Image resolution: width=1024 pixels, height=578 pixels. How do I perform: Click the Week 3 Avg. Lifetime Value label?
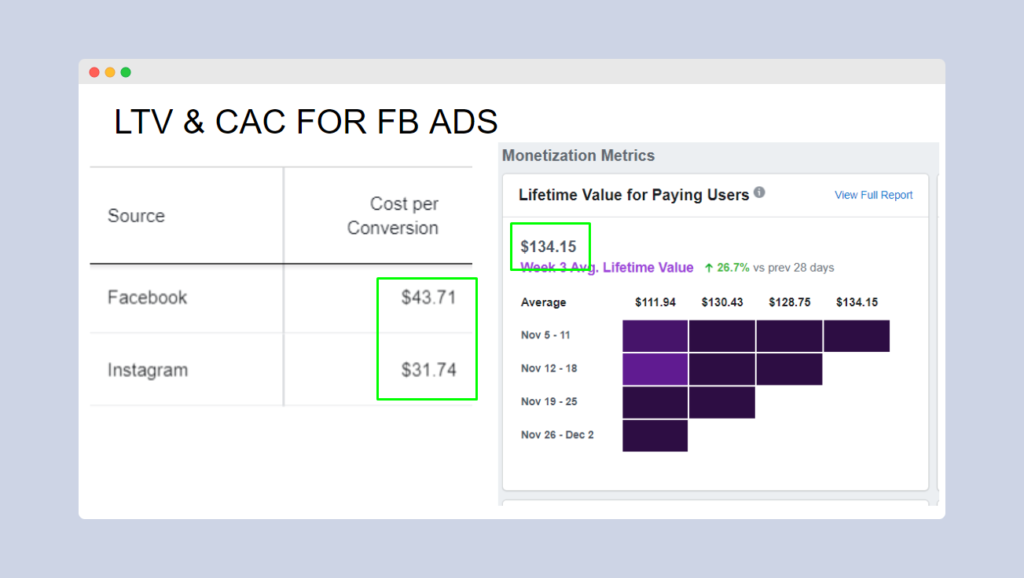[x=607, y=267]
